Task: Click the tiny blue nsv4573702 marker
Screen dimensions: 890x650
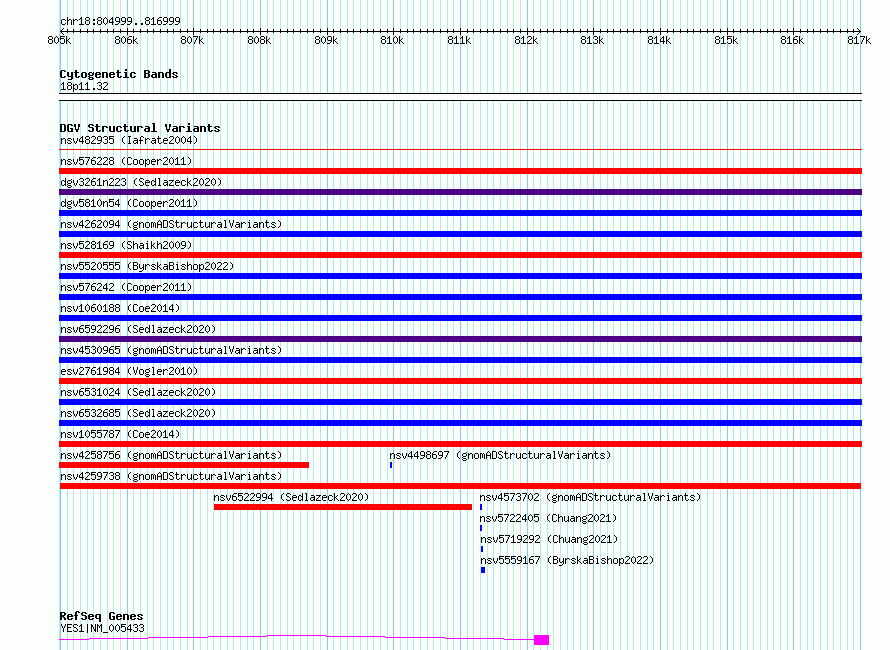Action: 481,507
